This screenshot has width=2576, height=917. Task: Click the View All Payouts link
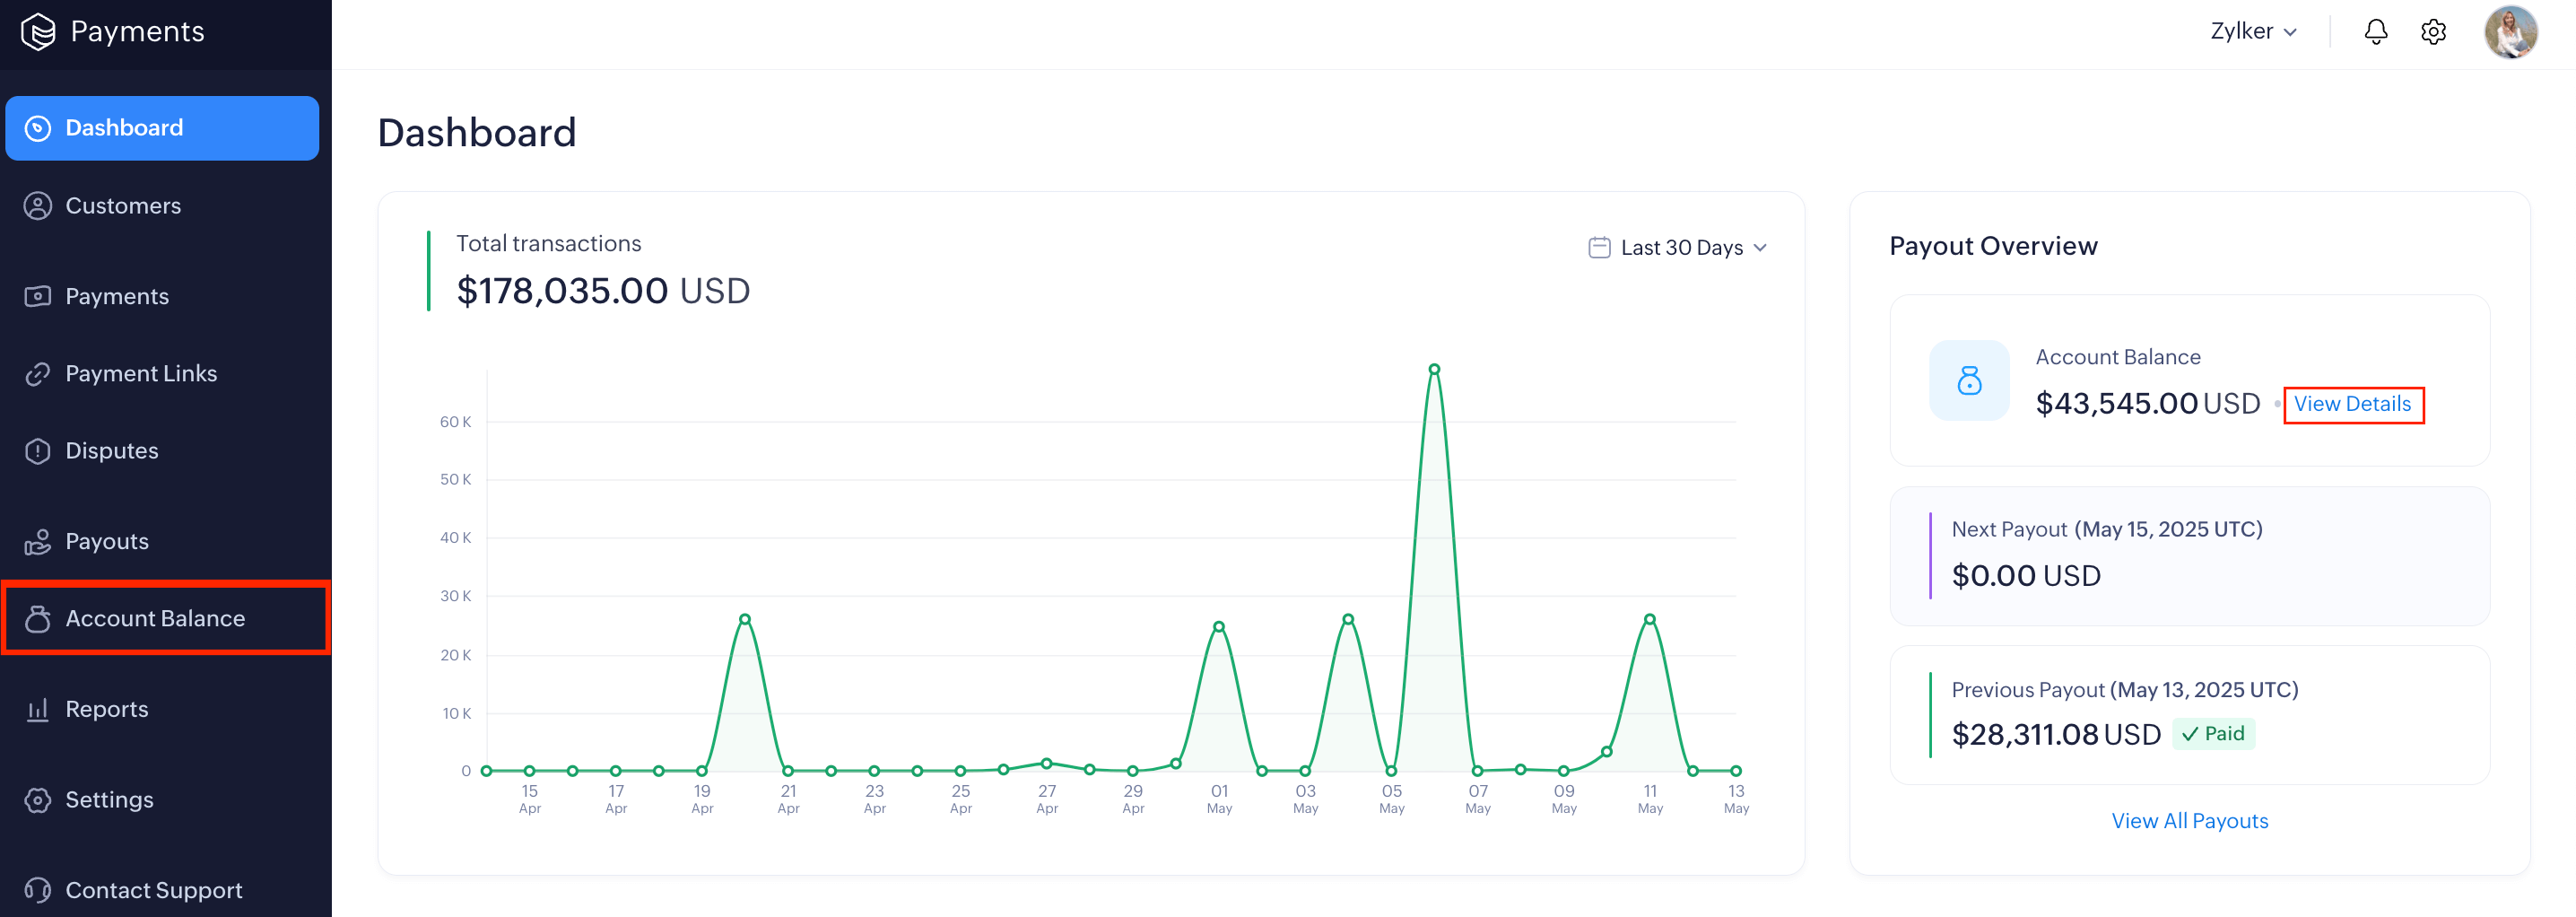click(2189, 821)
